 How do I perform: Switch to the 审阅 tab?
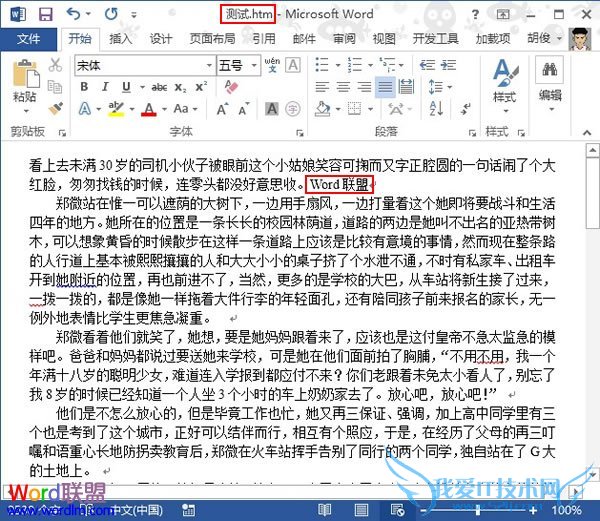344,39
